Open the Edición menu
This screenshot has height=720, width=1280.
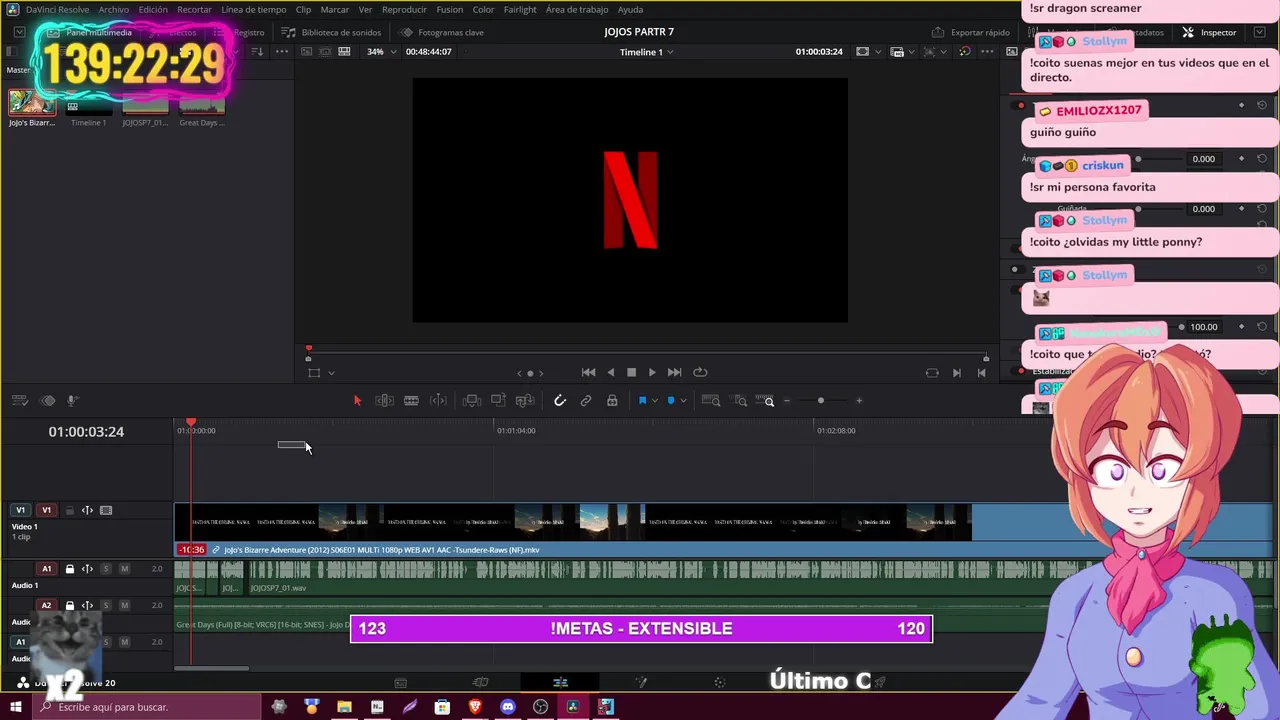pos(153,9)
